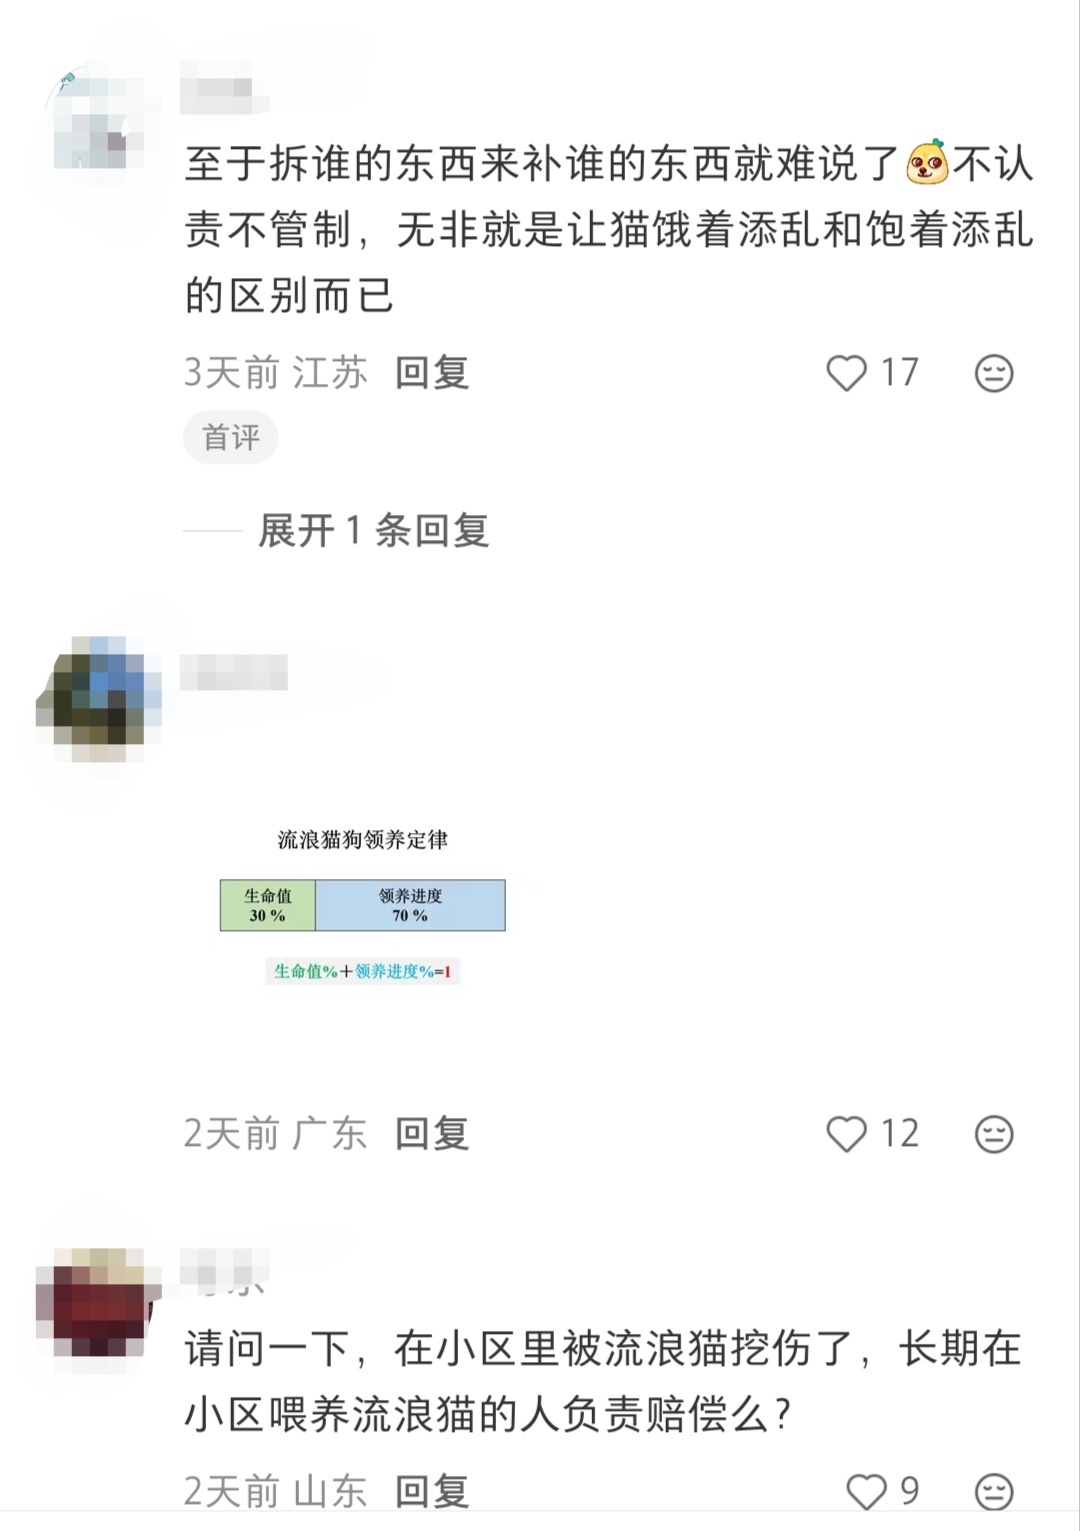Tap the comment text about 流浪猫挖伤
This screenshot has width=1080, height=1531.
point(603,1381)
